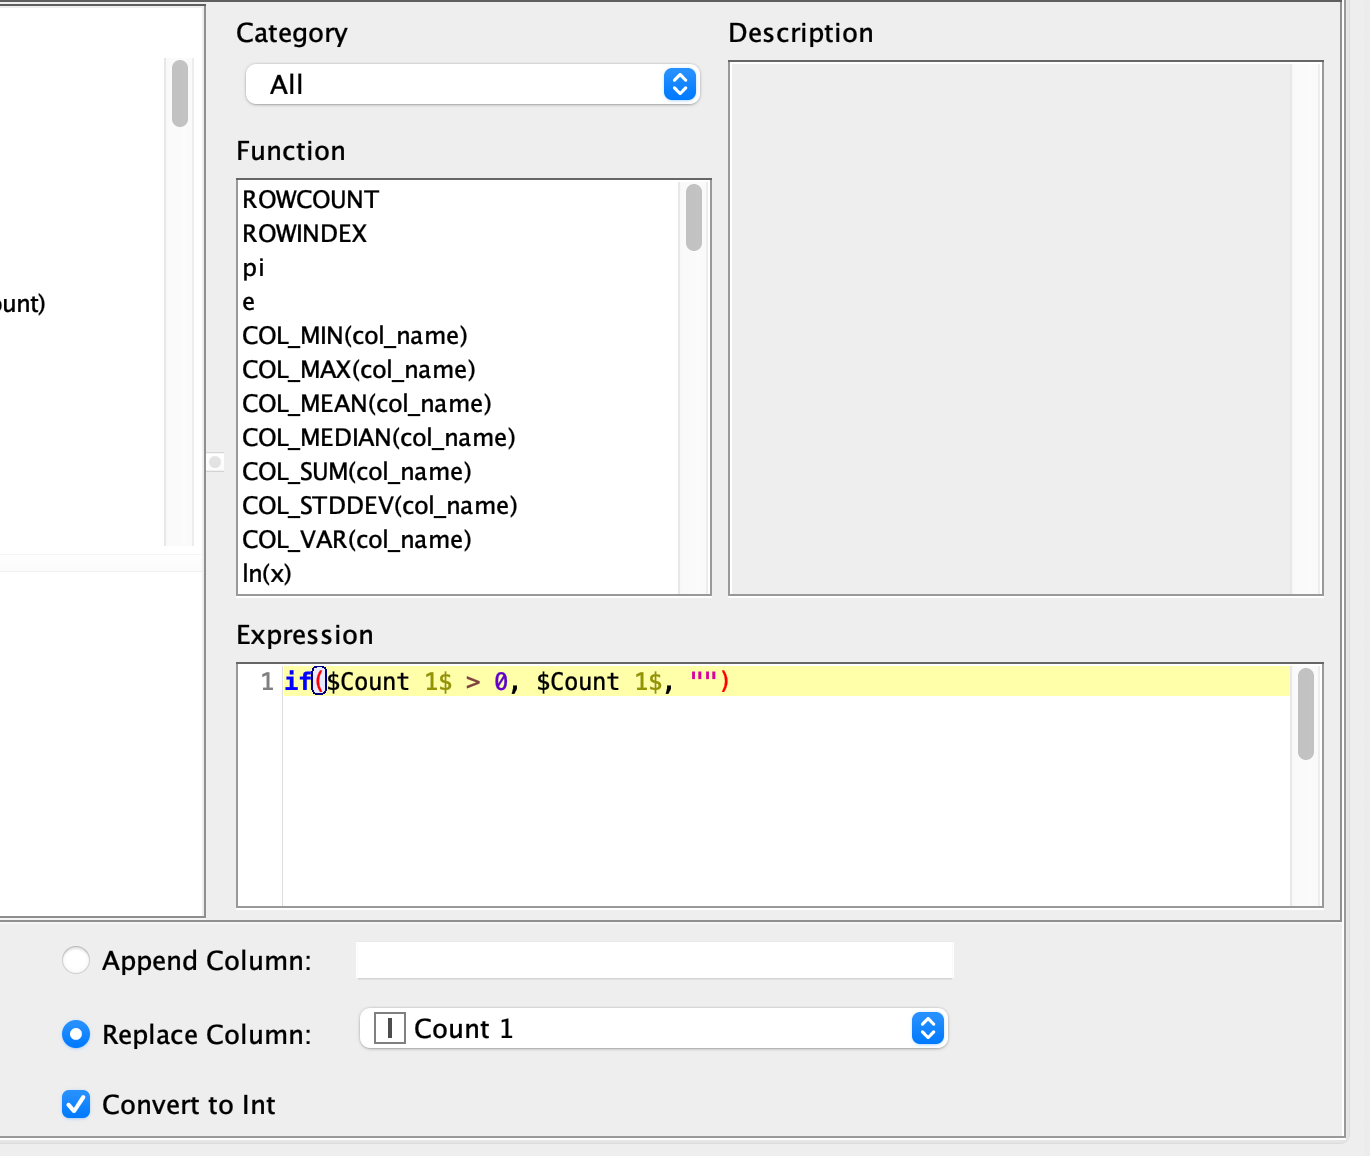This screenshot has width=1370, height=1156.
Task: Enable the Append Column radio button
Action: coord(76,961)
